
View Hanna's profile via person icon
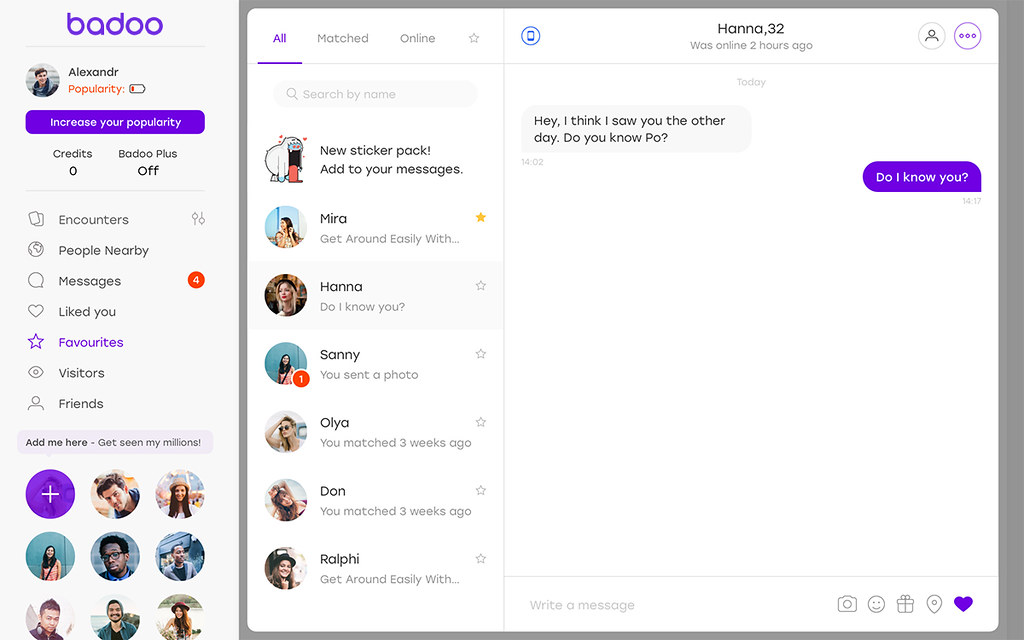[x=931, y=36]
